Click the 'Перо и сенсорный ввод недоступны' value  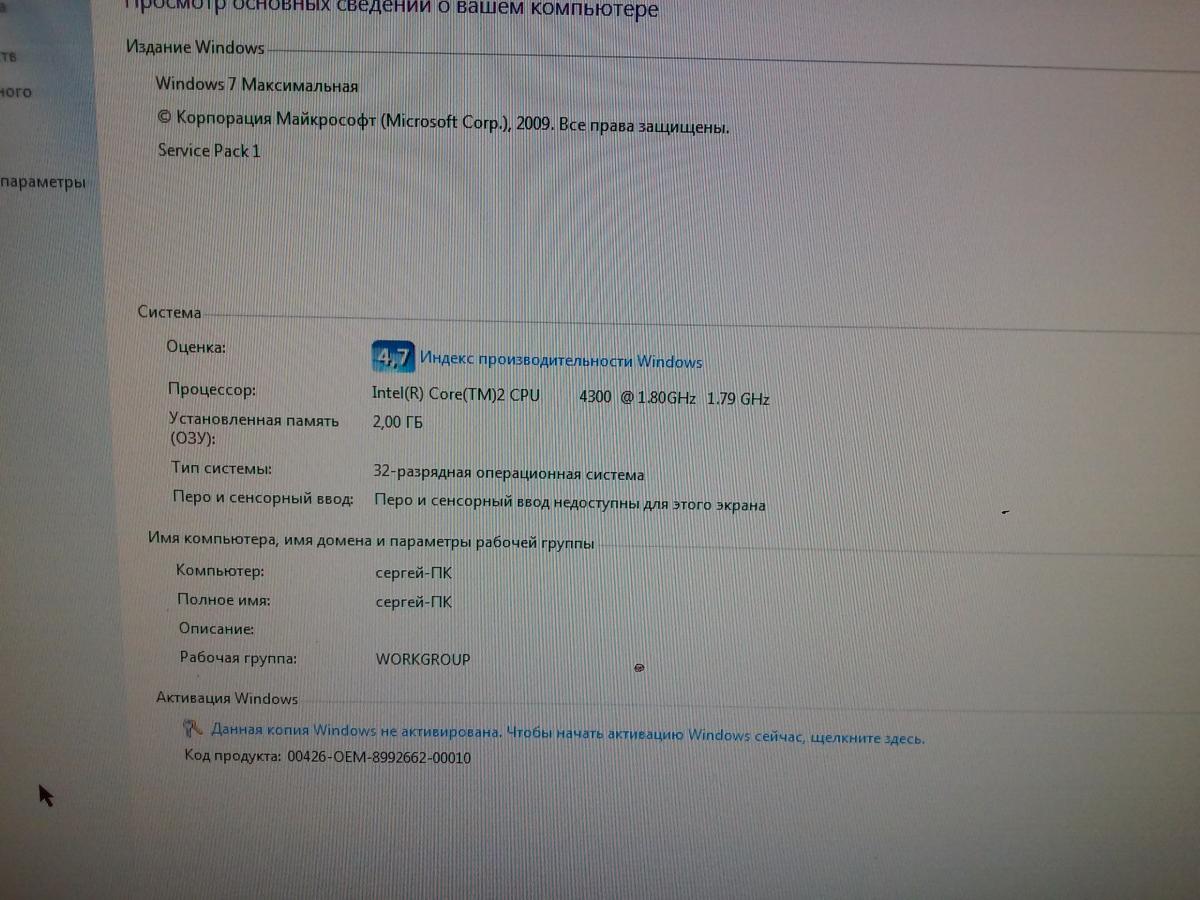[x=570, y=504]
